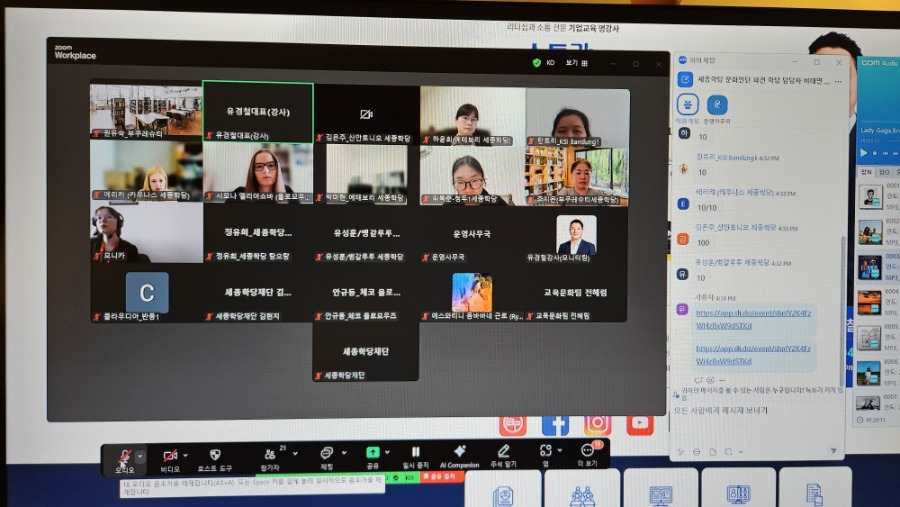
Task: Click the stop button in audio player
Action: pyautogui.click(x=875, y=153)
